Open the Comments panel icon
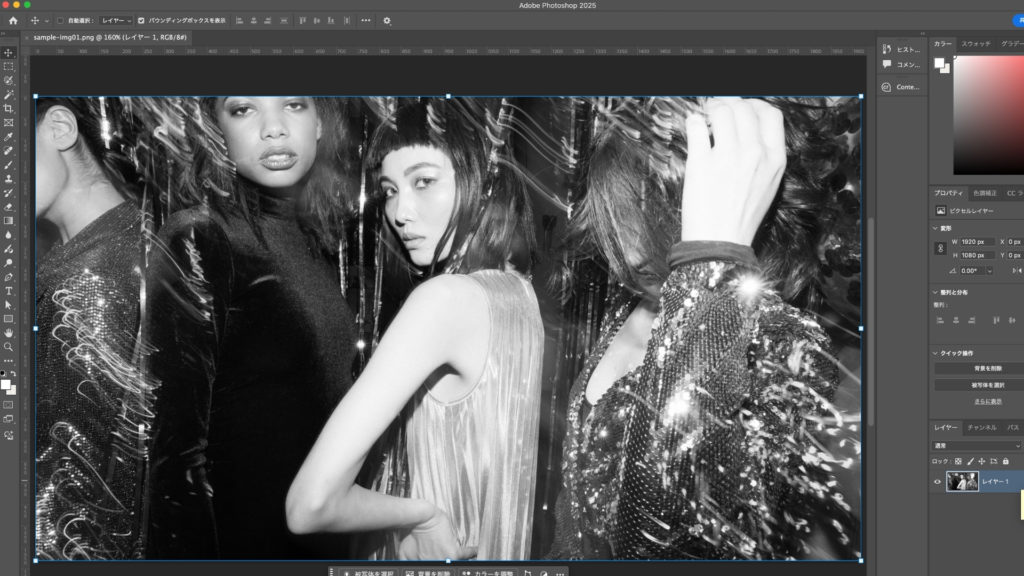 [887, 64]
